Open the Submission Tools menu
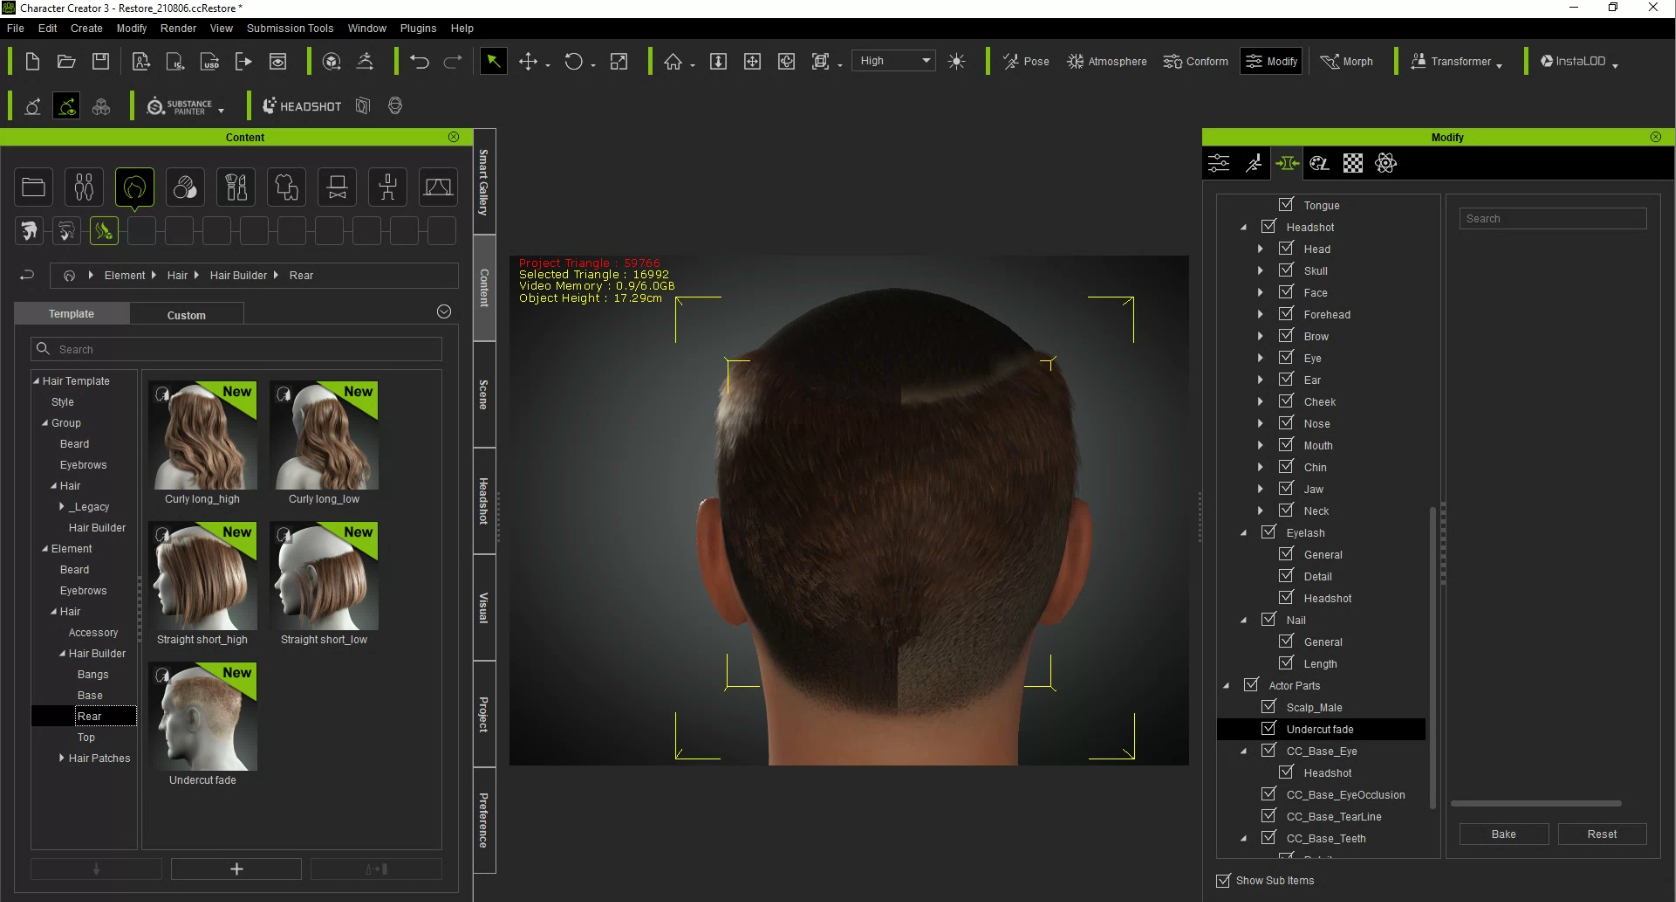The height and width of the screenshot is (902, 1676). pos(290,28)
